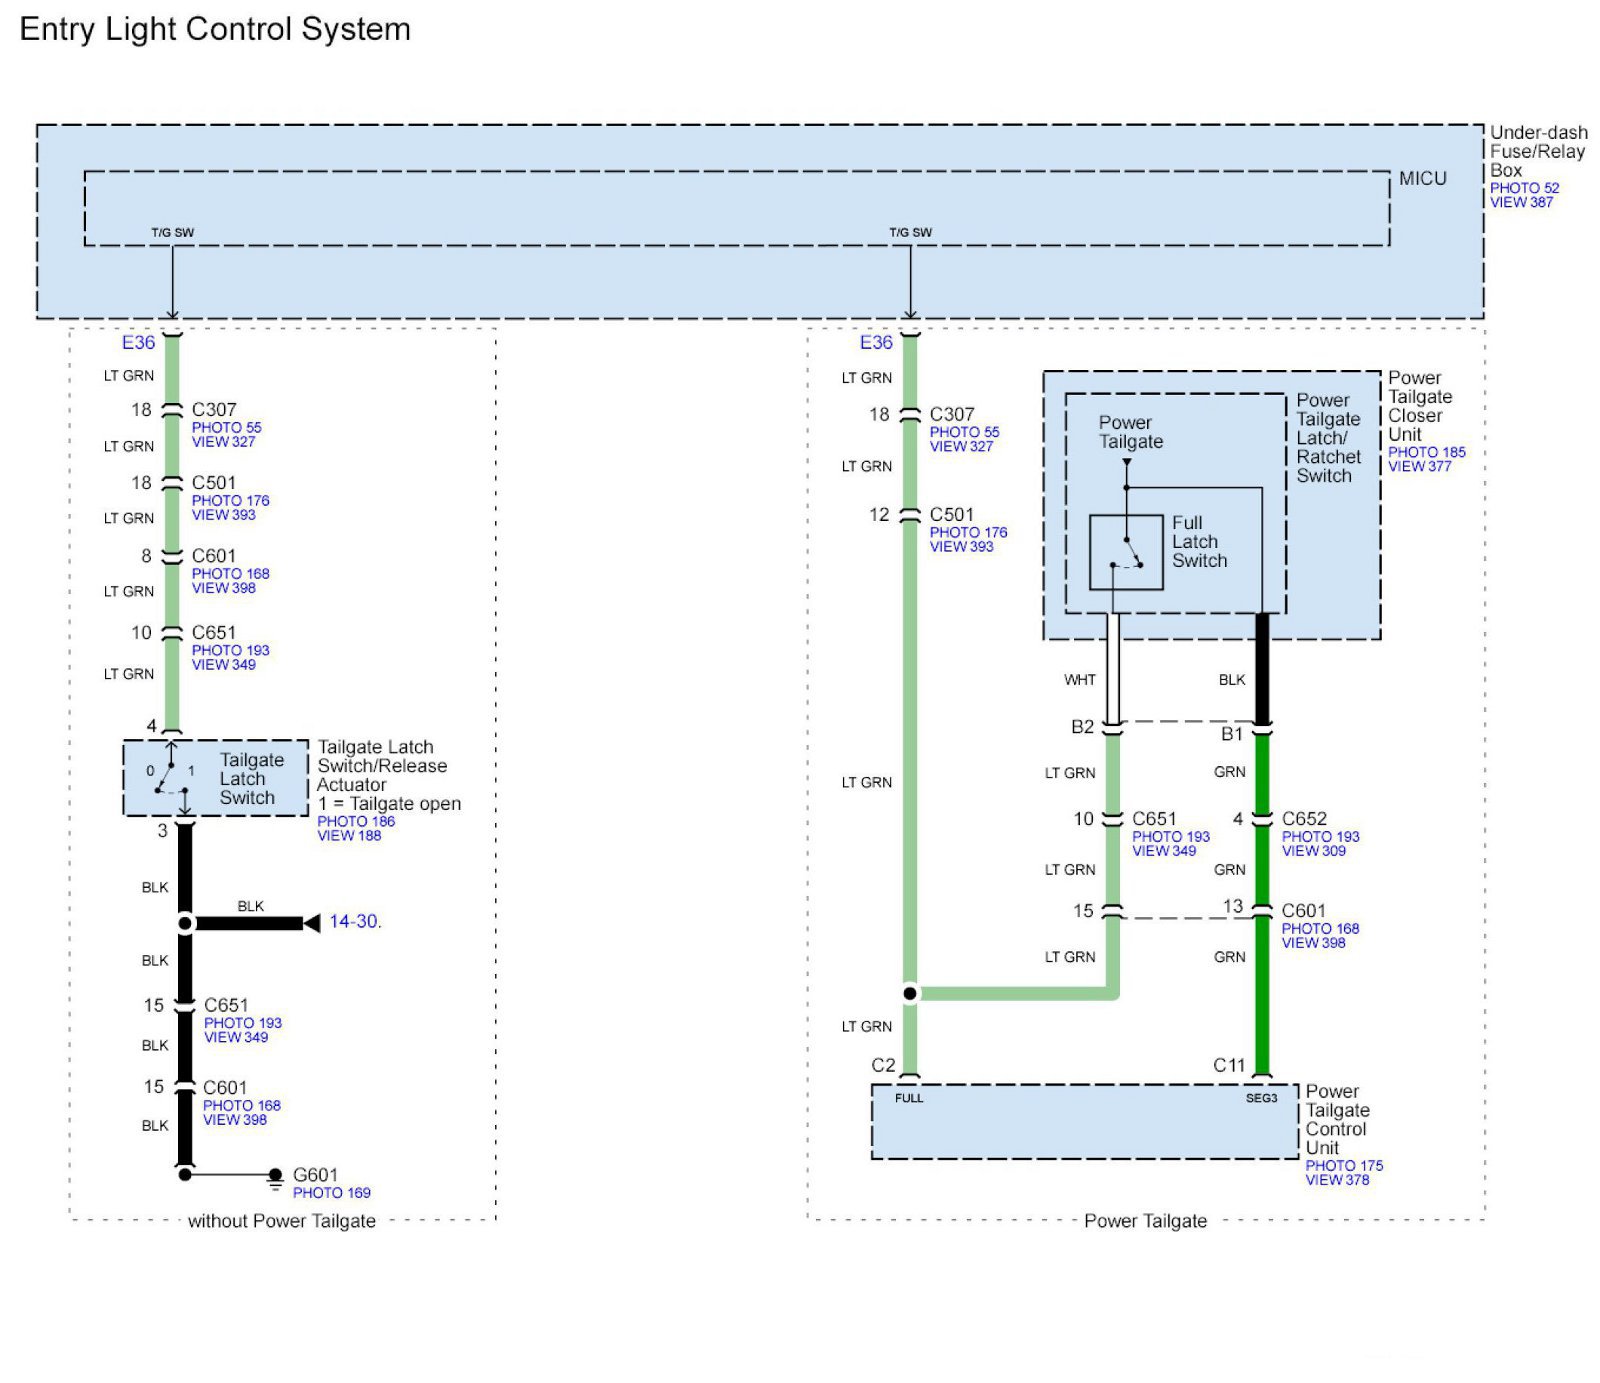Click the Power Tailgate Control Unit box
This screenshot has width=1600, height=1383.
pyautogui.click(x=1084, y=1125)
